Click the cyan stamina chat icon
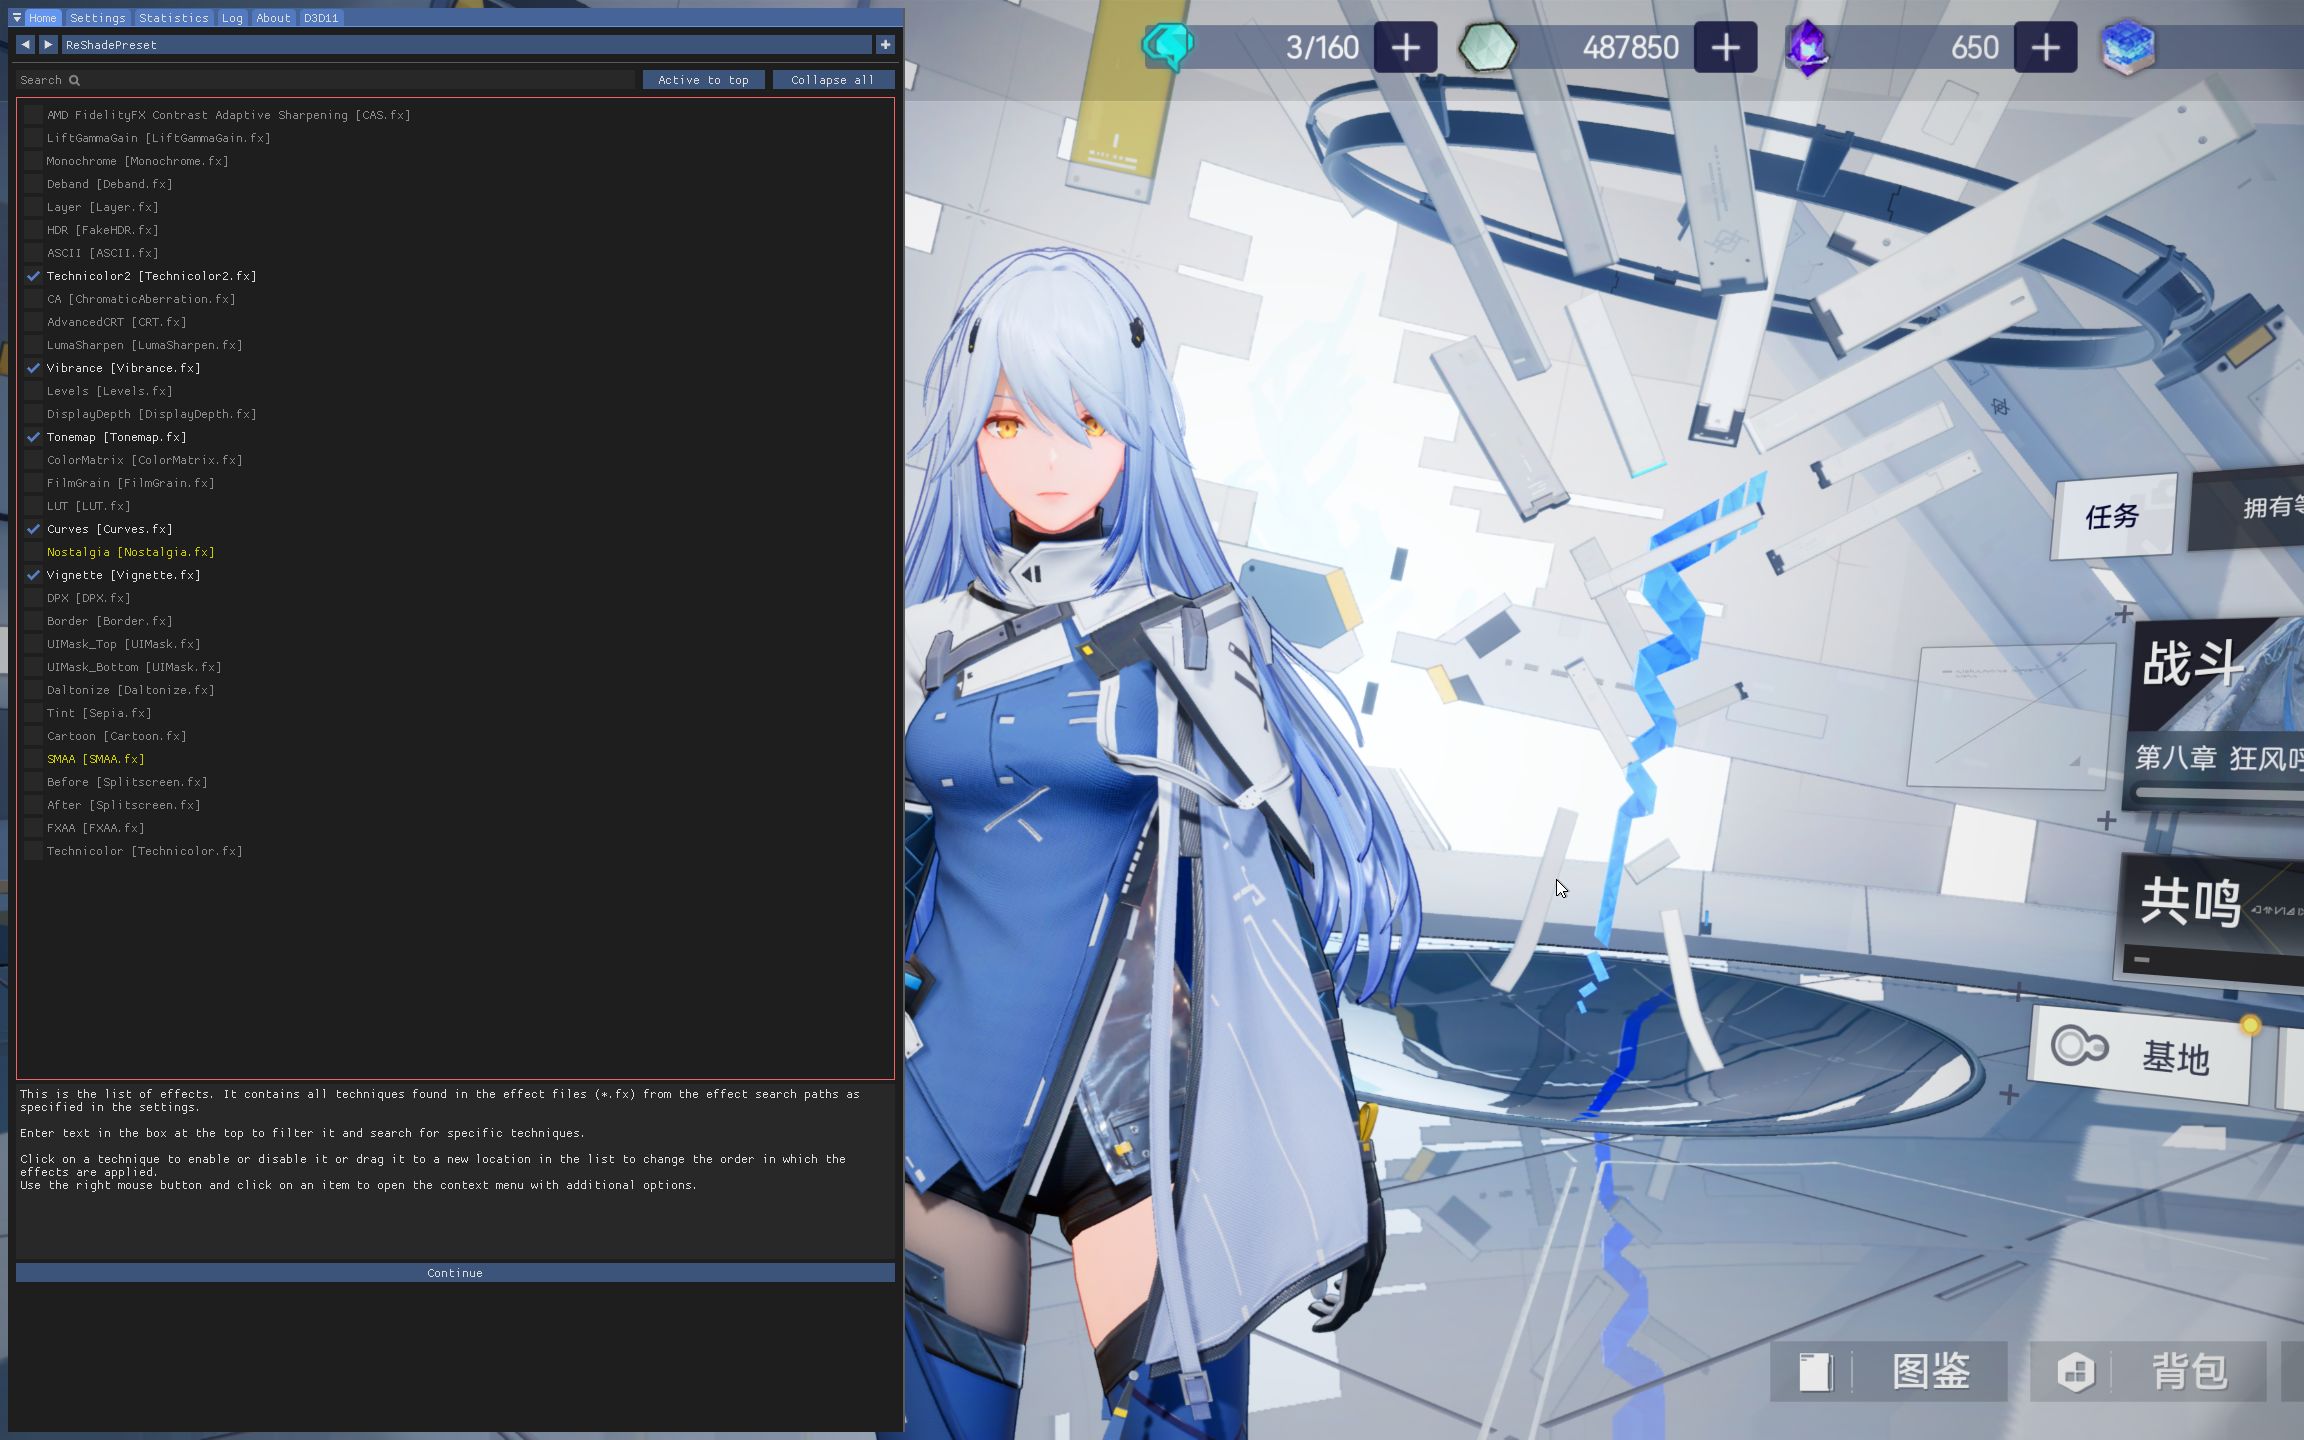Image resolution: width=2304 pixels, height=1440 pixels. click(x=1167, y=46)
